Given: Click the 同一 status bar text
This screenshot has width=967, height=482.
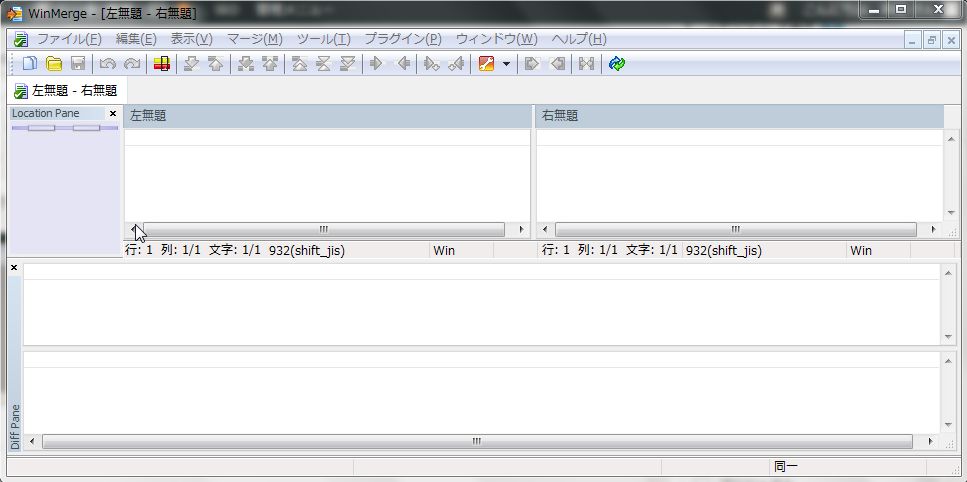Looking at the screenshot, I should point(786,467).
